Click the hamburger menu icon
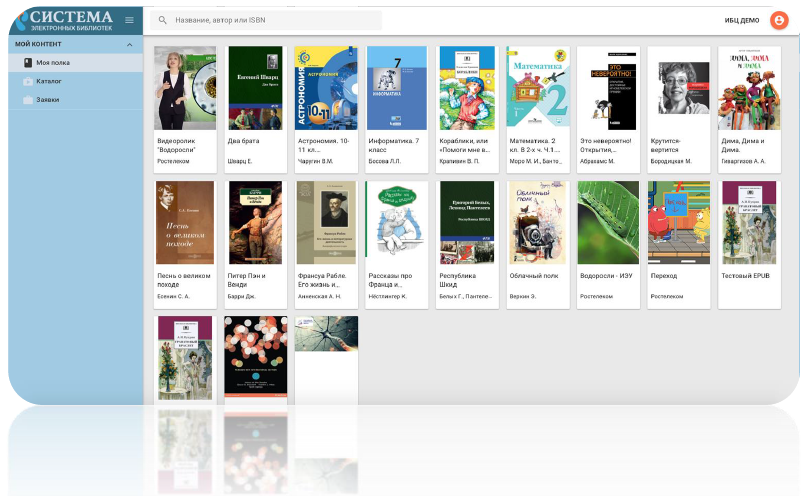The image size is (807, 496). tap(129, 20)
